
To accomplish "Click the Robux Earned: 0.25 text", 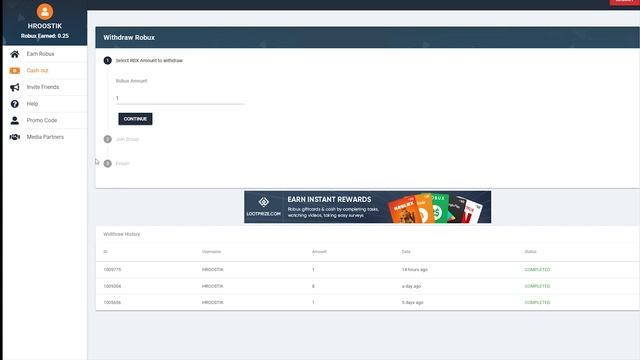I will 45,36.
